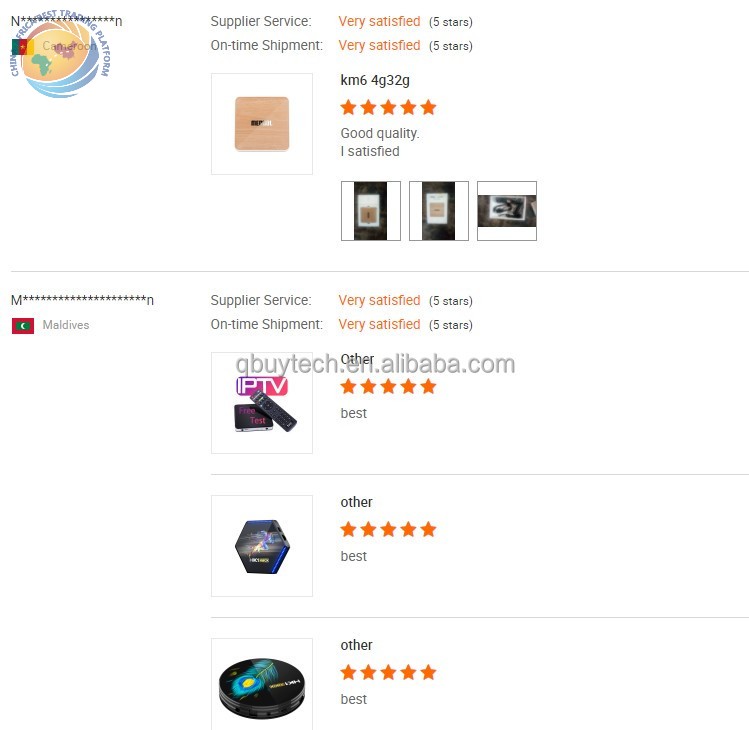This screenshot has width=749, height=730.
Task: Click the star rating under km6 4g32g
Action: [388, 107]
